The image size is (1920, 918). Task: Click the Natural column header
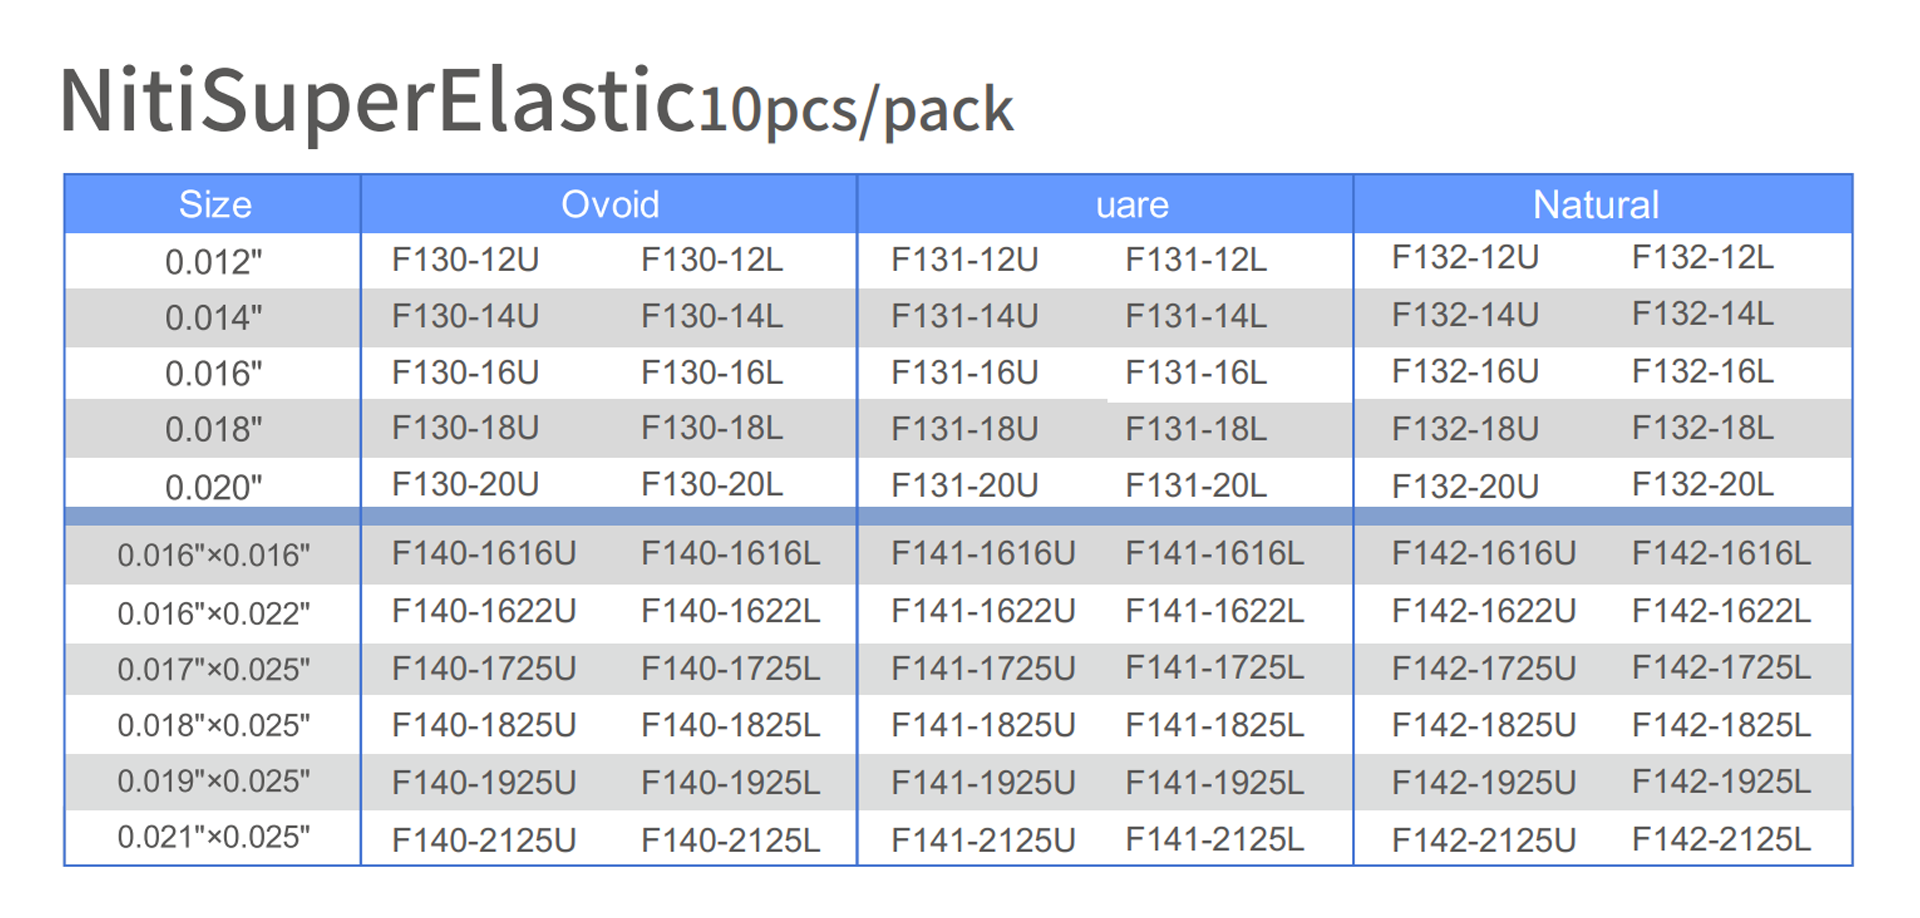coord(1595,205)
